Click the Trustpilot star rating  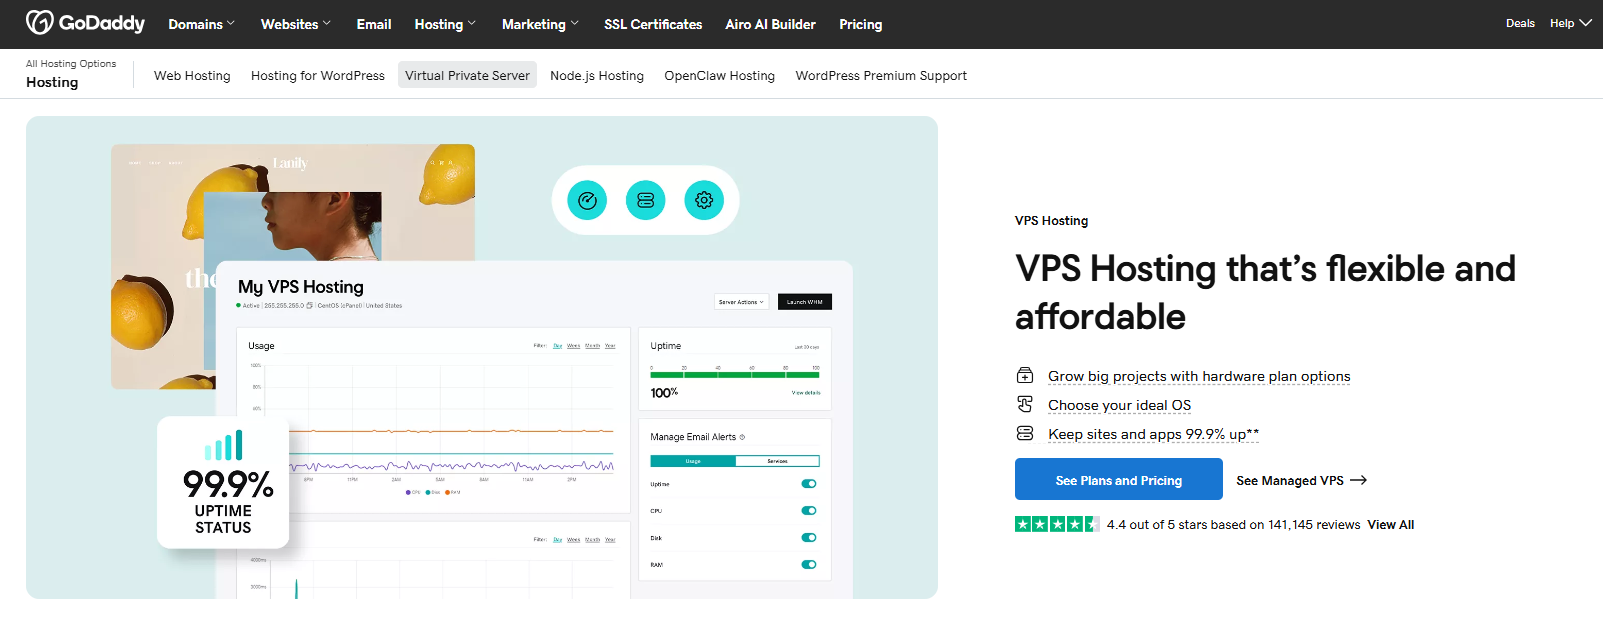1057,524
